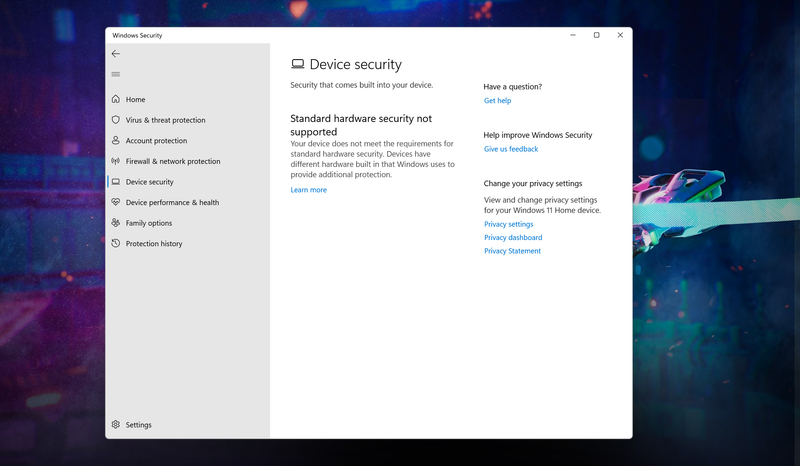Maximize the Windows Security window
Screen dimensions: 800x466
pos(597,35)
